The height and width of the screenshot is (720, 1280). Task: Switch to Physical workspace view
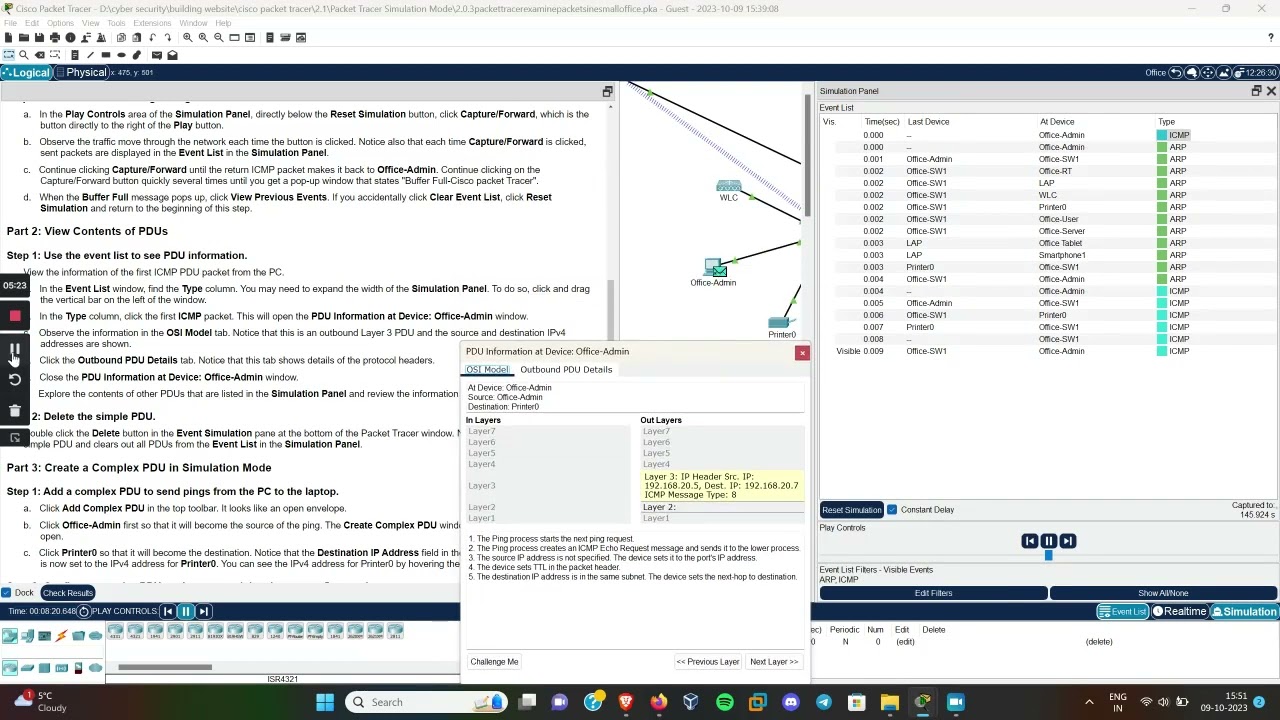coord(81,73)
